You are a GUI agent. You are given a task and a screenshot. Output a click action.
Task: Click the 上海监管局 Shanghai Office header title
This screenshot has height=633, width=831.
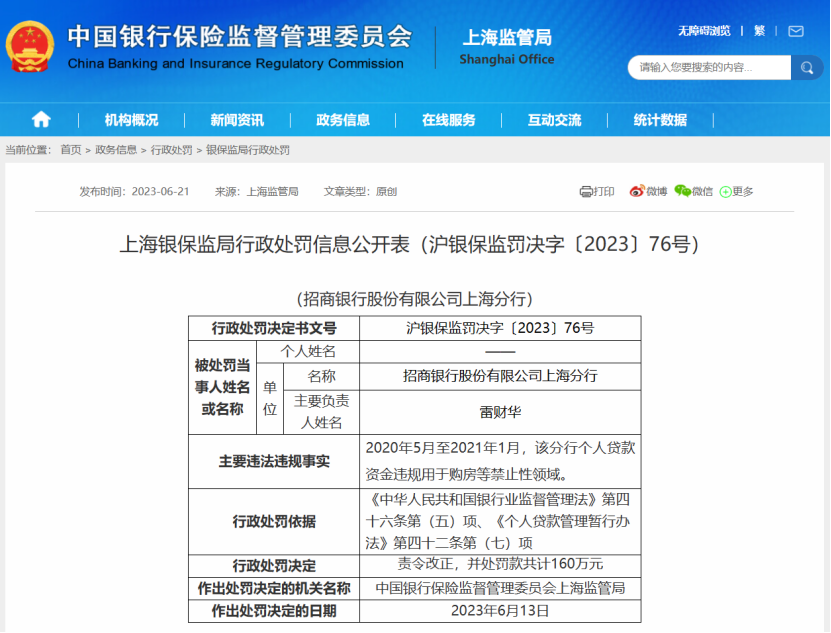point(507,47)
